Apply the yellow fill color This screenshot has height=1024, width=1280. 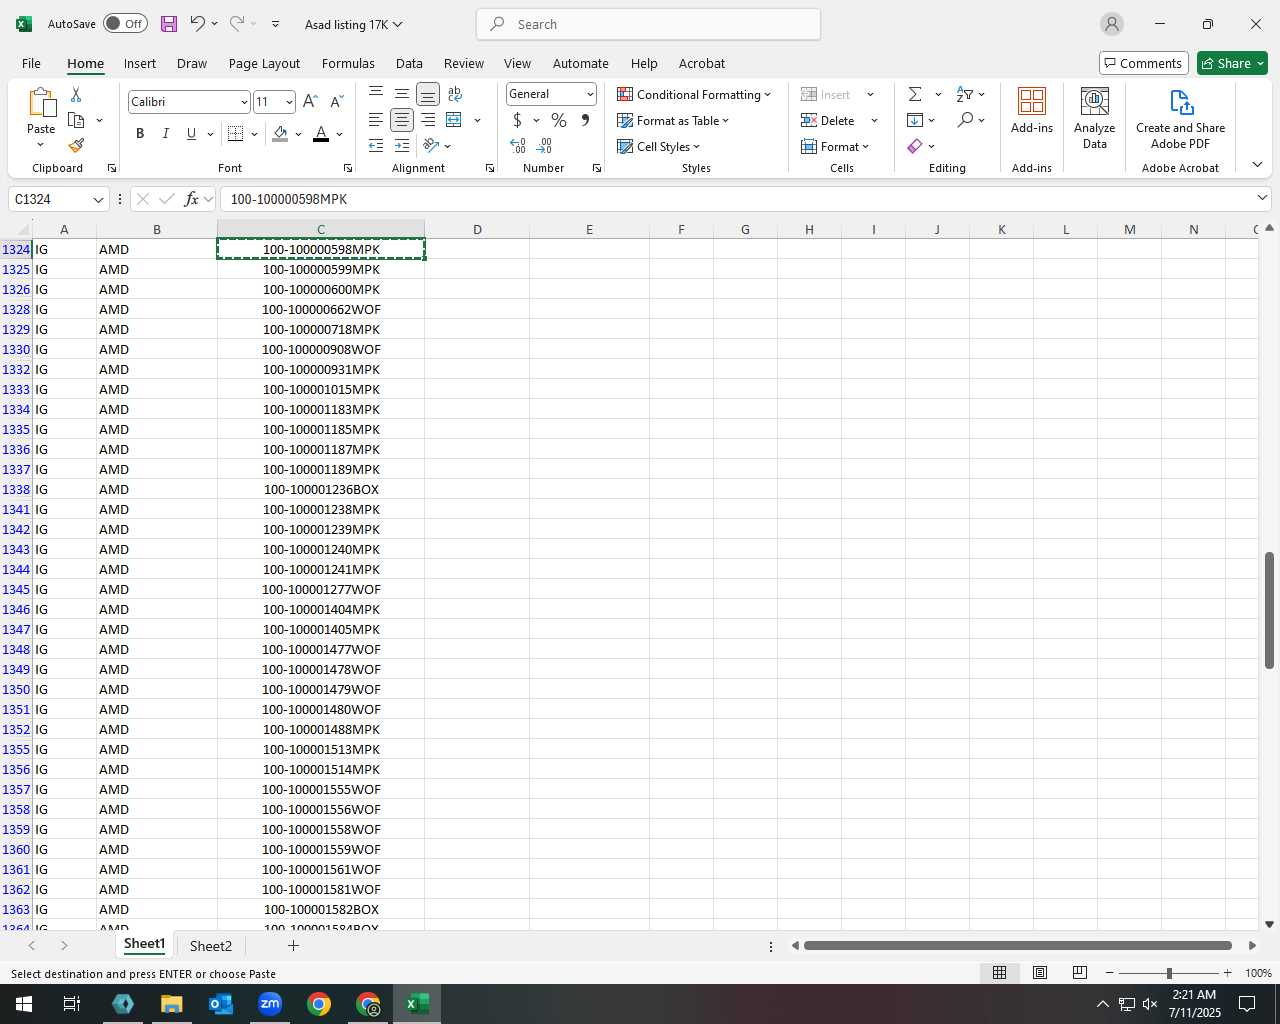[280, 133]
